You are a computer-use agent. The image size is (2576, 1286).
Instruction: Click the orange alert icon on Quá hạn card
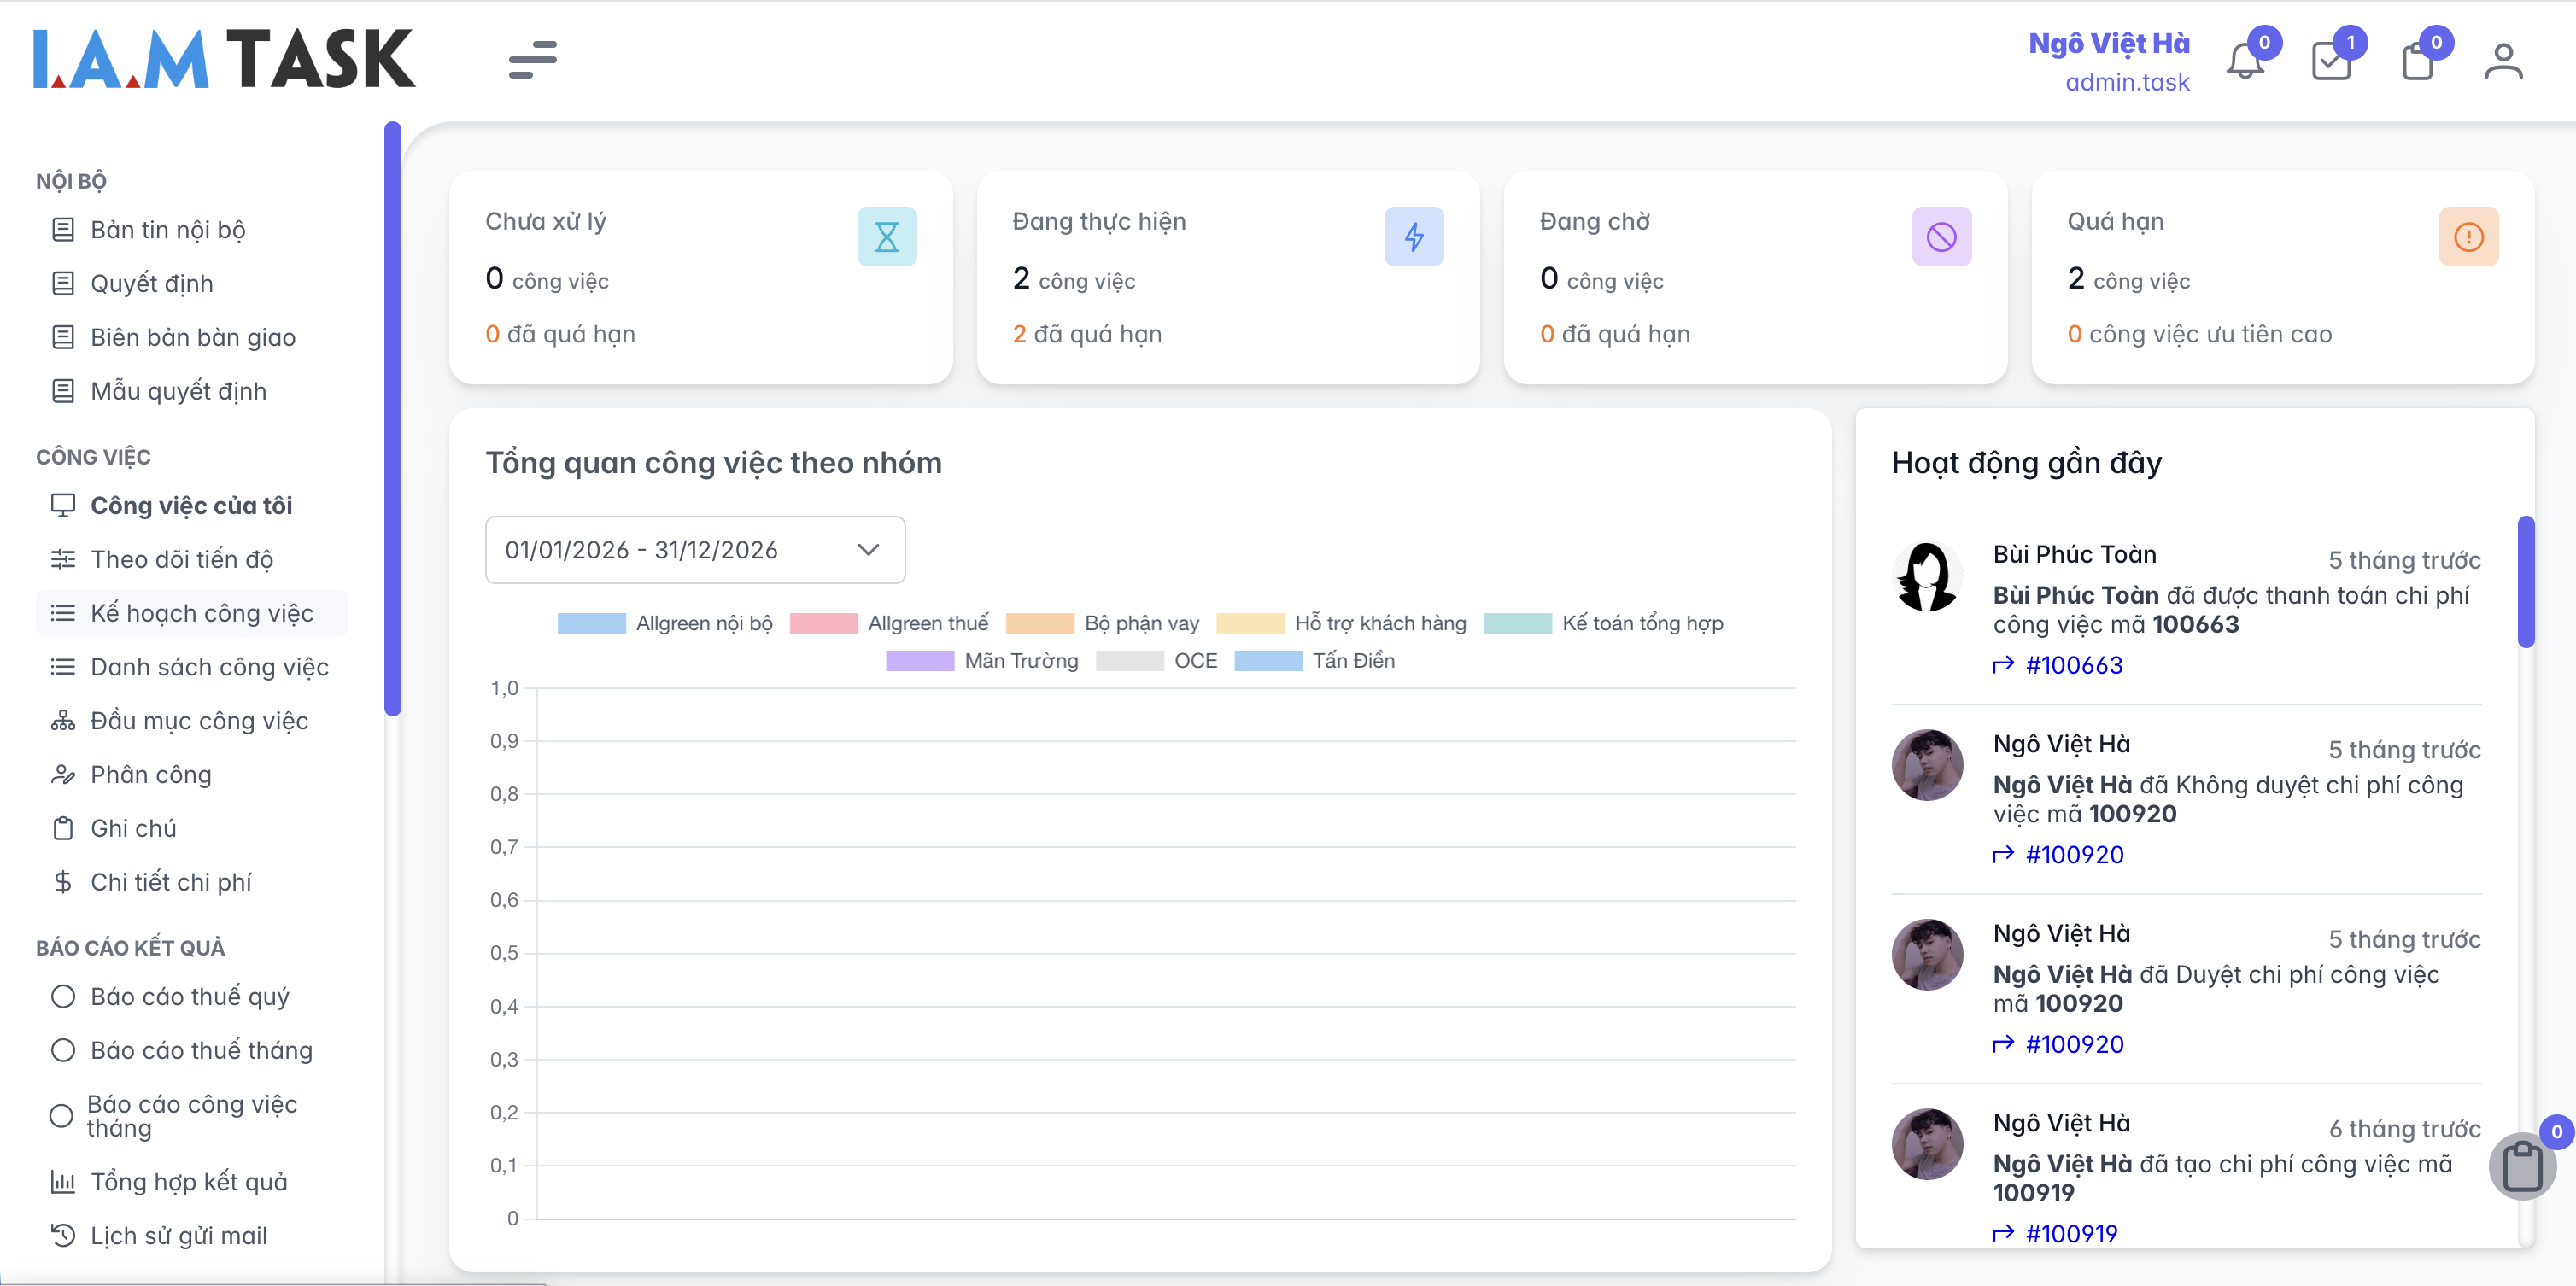2468,237
